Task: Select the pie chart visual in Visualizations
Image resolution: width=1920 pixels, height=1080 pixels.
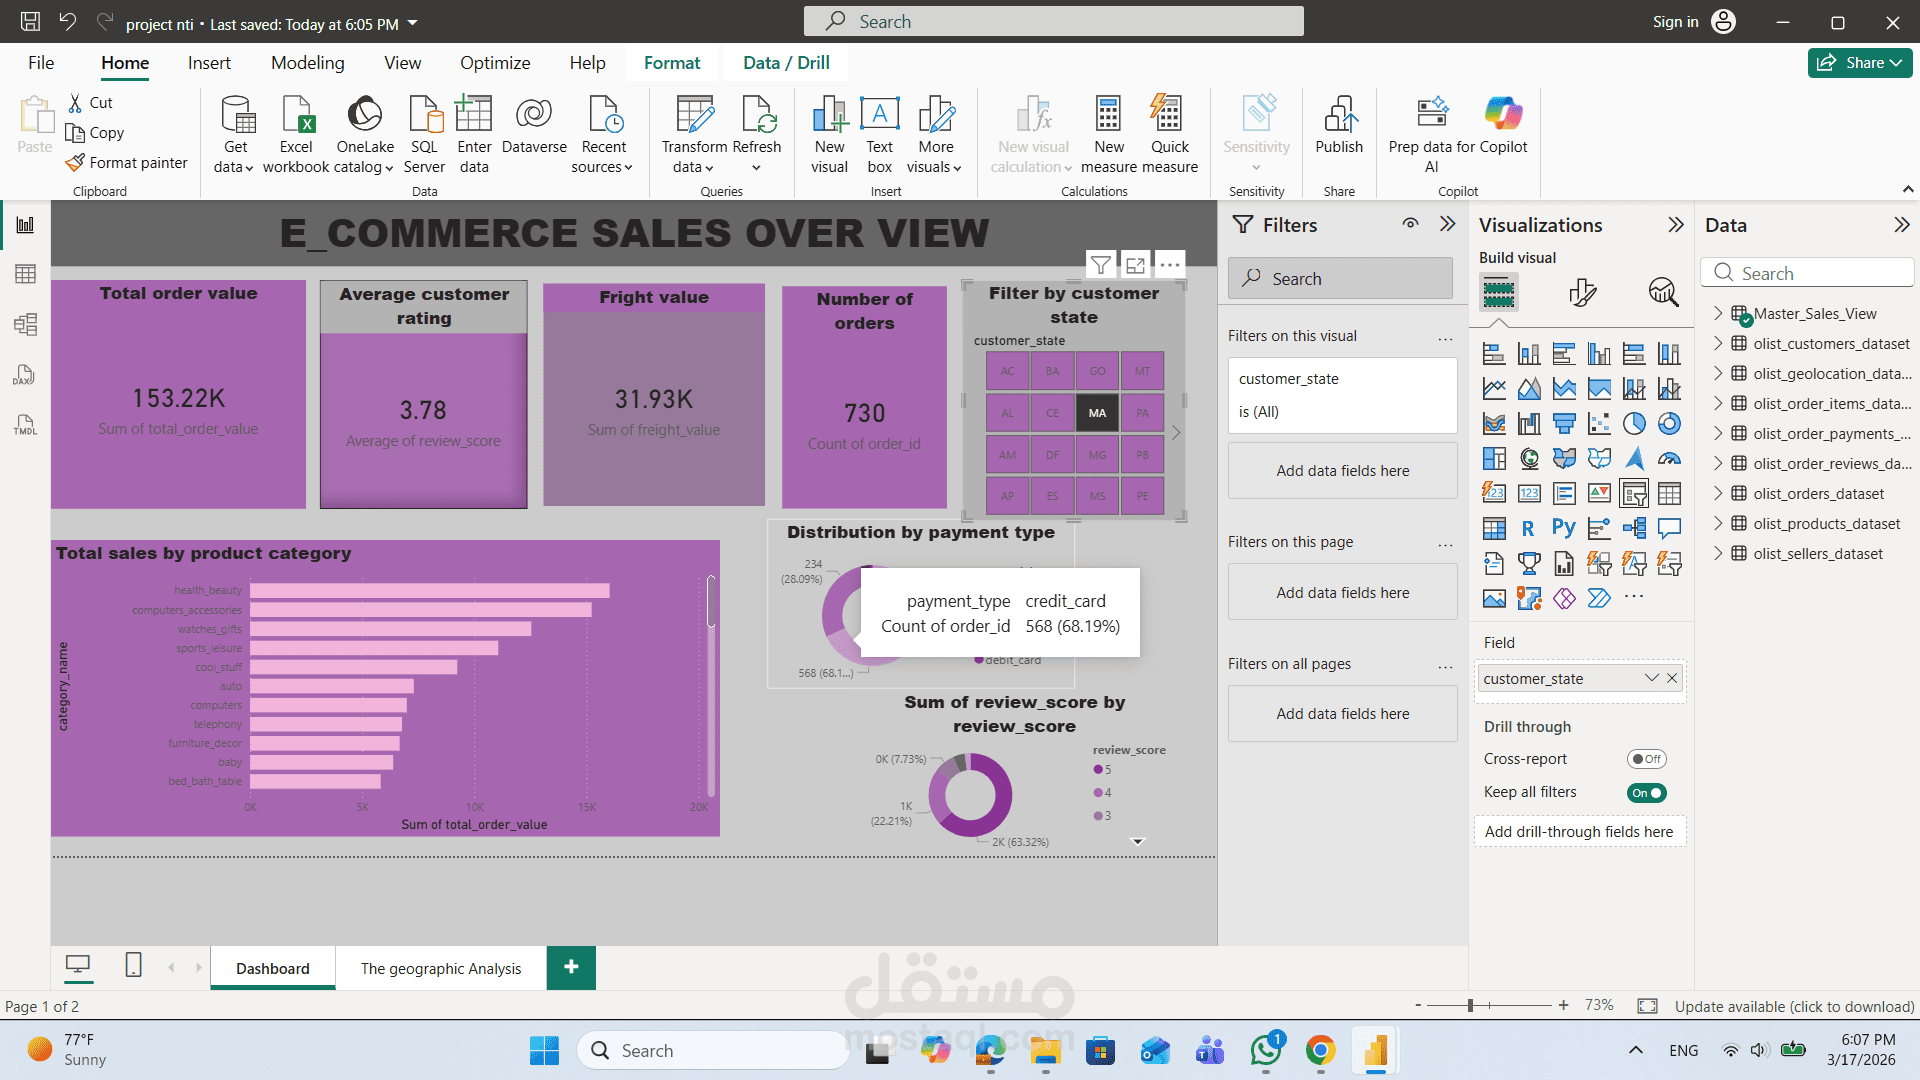Action: [x=1635, y=423]
